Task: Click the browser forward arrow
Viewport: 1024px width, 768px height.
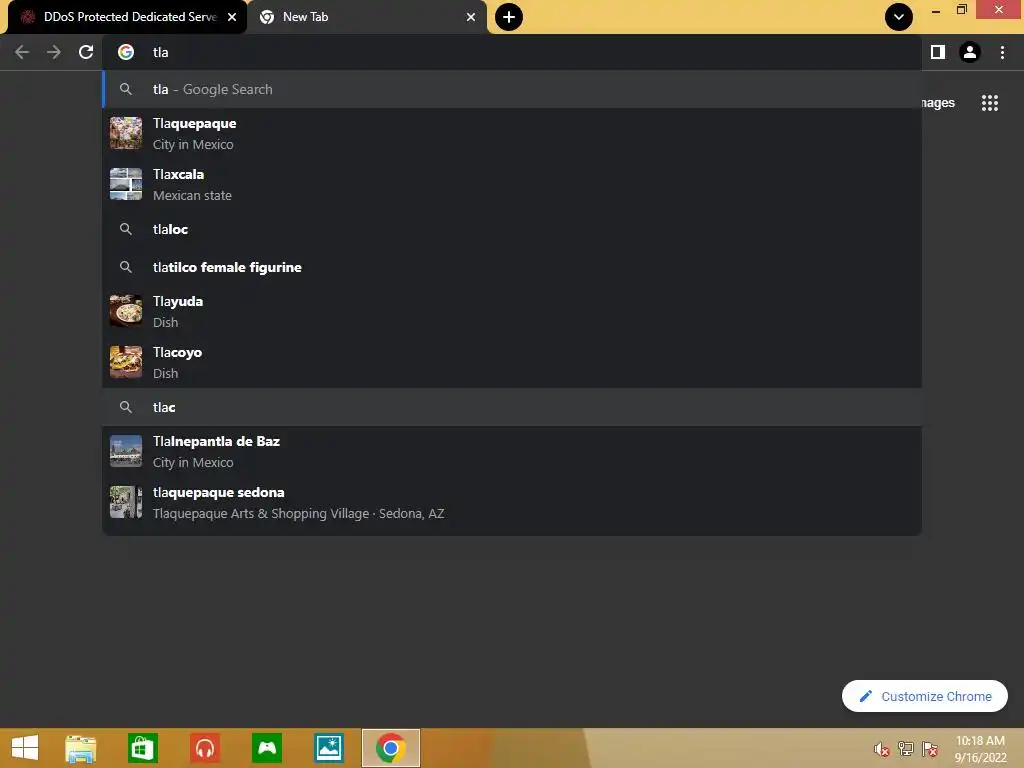Action: tap(54, 52)
